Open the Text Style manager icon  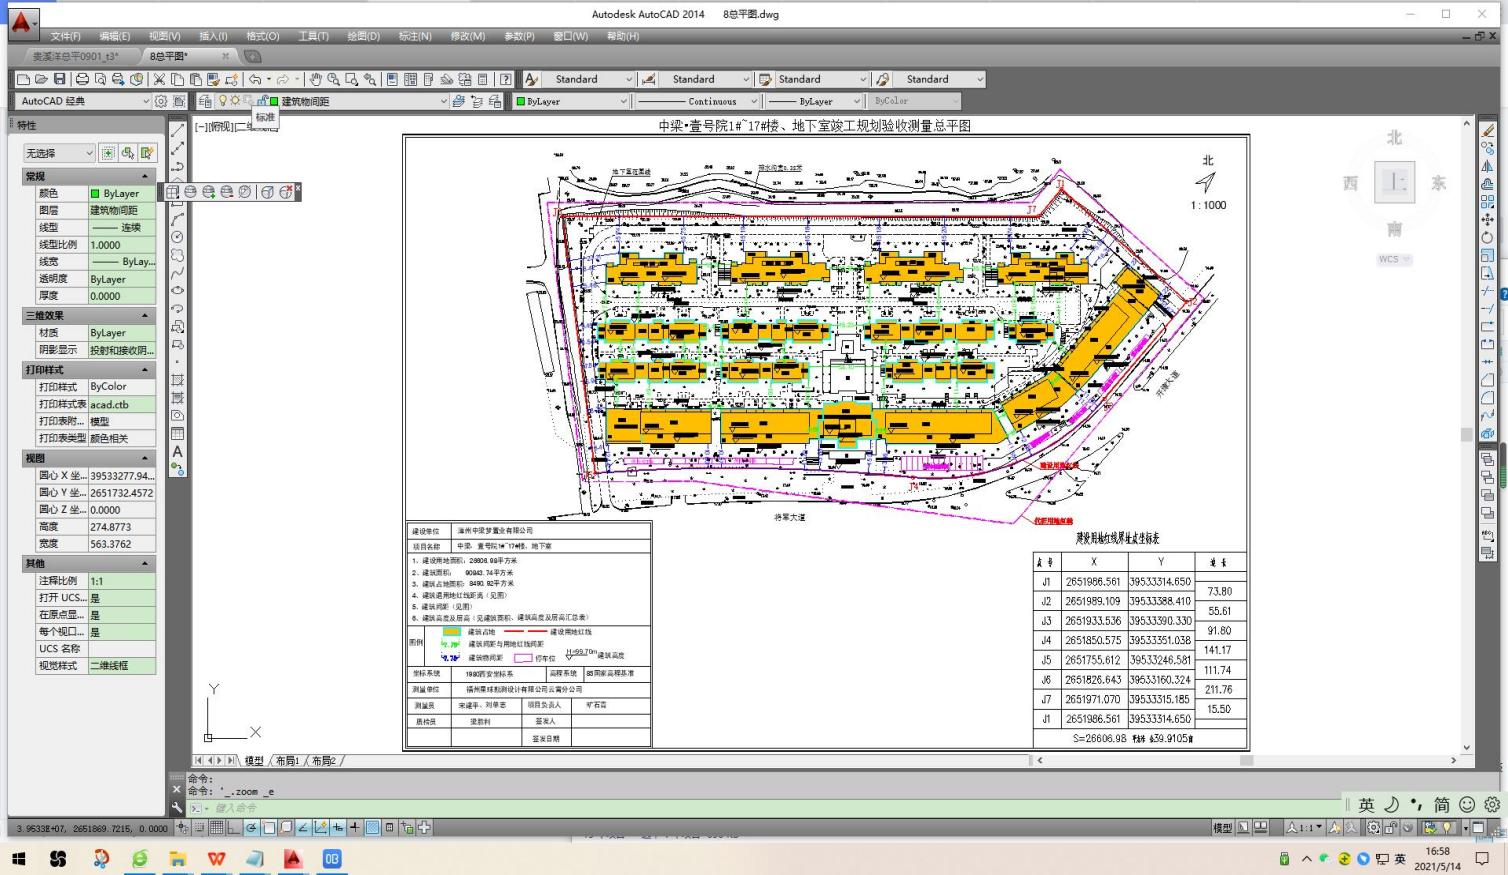tap(532, 79)
